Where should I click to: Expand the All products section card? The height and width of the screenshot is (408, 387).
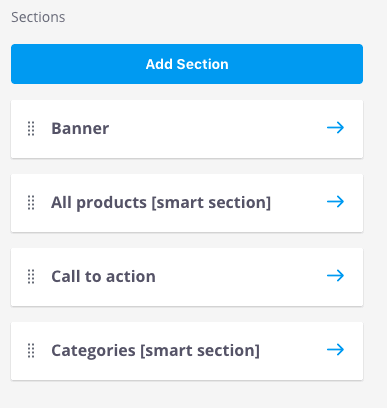(187, 203)
